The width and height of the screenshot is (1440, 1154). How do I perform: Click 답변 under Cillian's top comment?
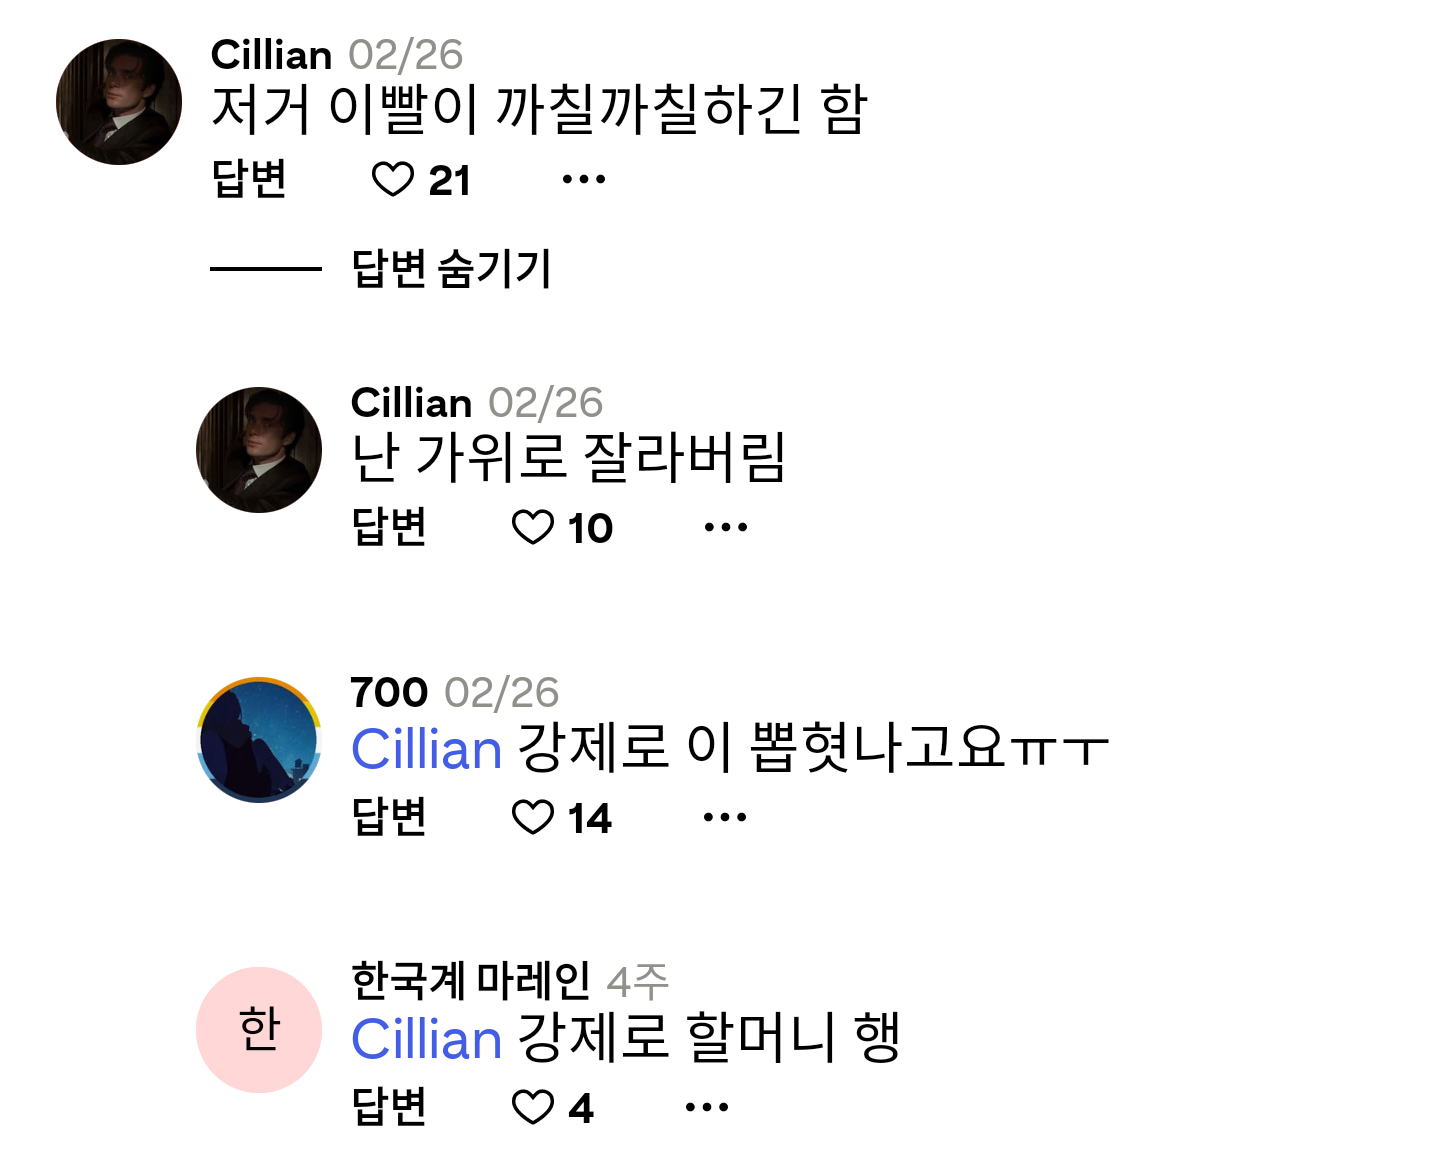coord(250,180)
